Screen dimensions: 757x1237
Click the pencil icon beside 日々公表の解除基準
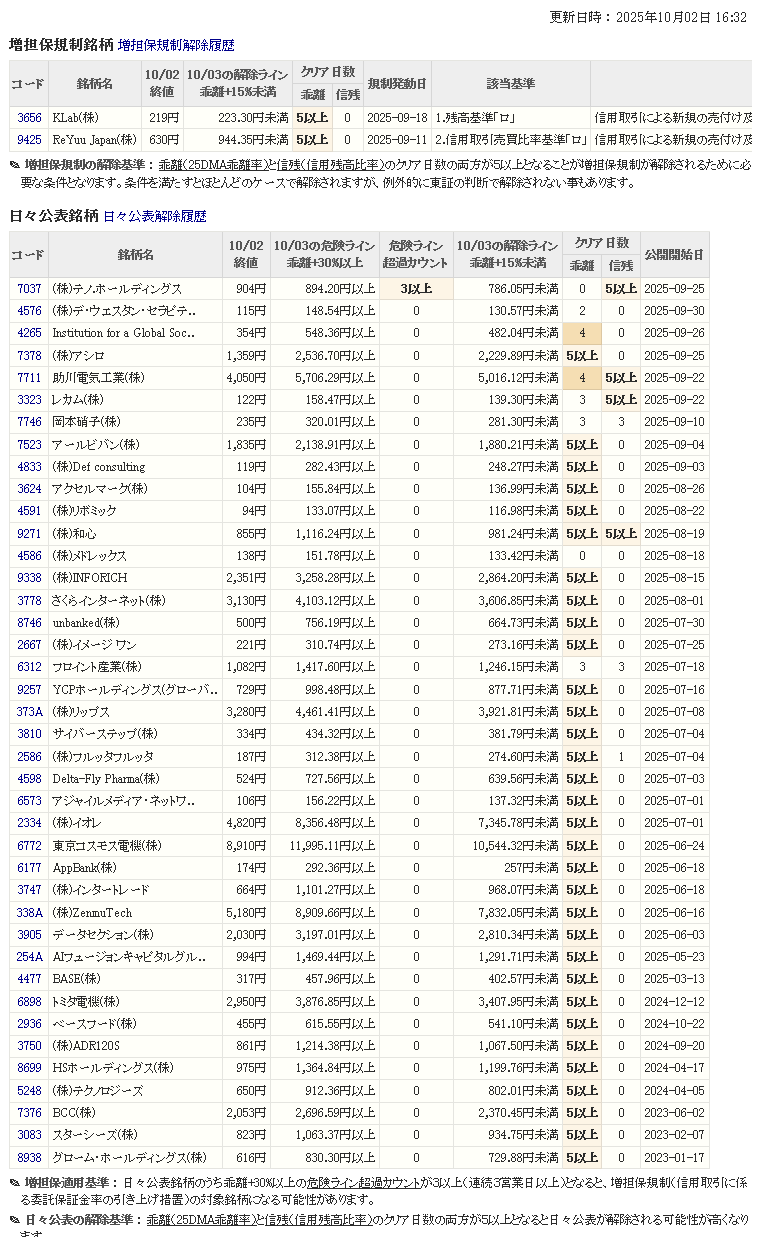[15, 1220]
